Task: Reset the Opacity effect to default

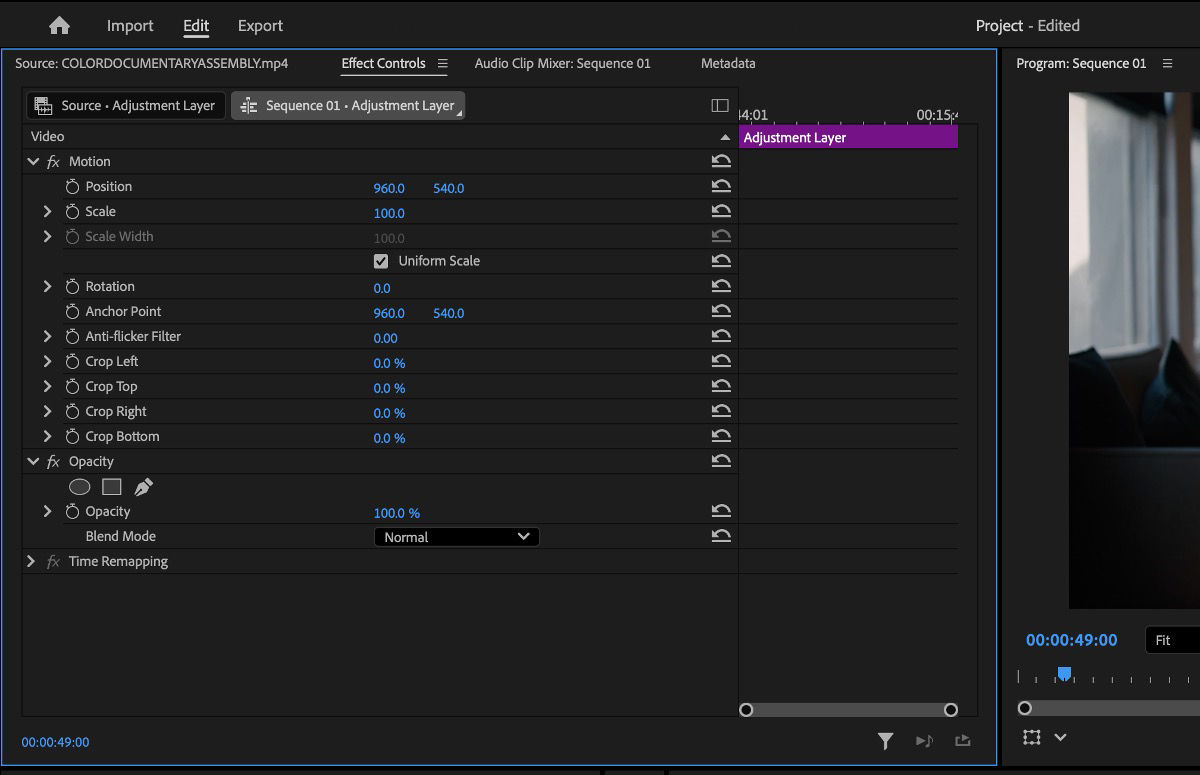Action: pyautogui.click(x=722, y=461)
